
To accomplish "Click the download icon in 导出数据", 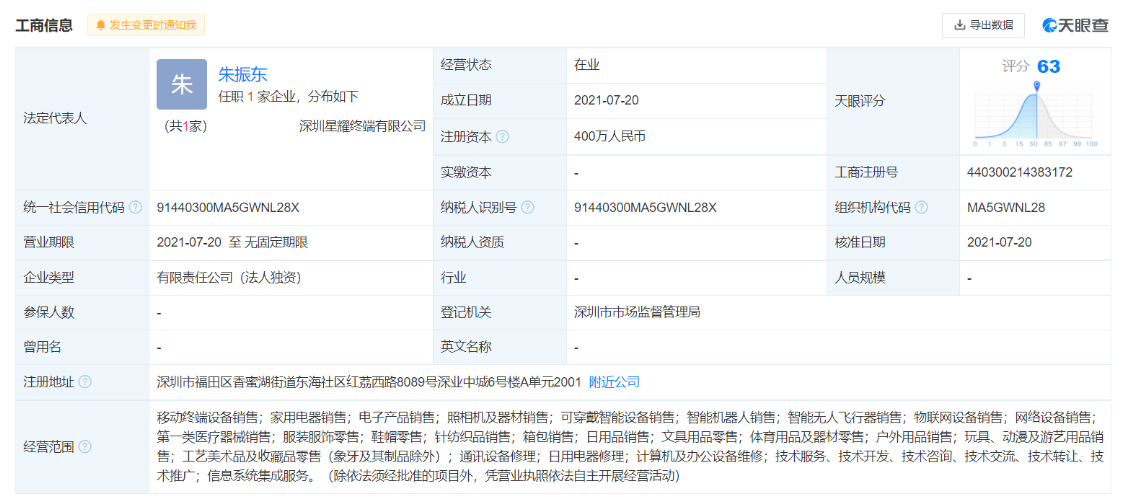I will tap(960, 25).
